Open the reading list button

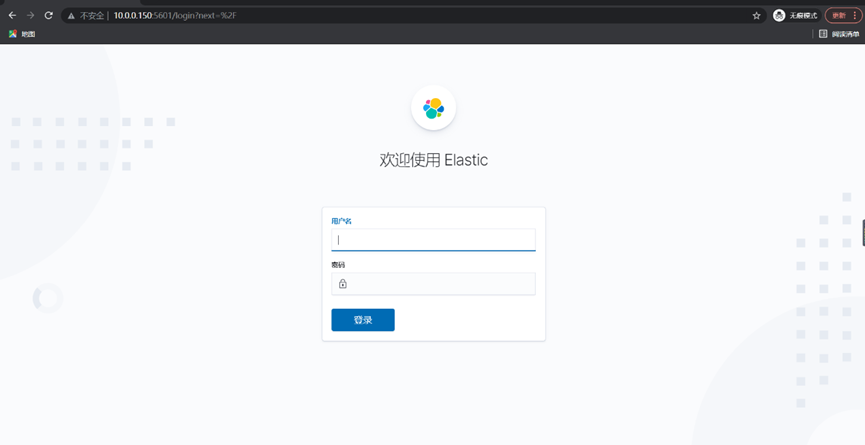839,34
